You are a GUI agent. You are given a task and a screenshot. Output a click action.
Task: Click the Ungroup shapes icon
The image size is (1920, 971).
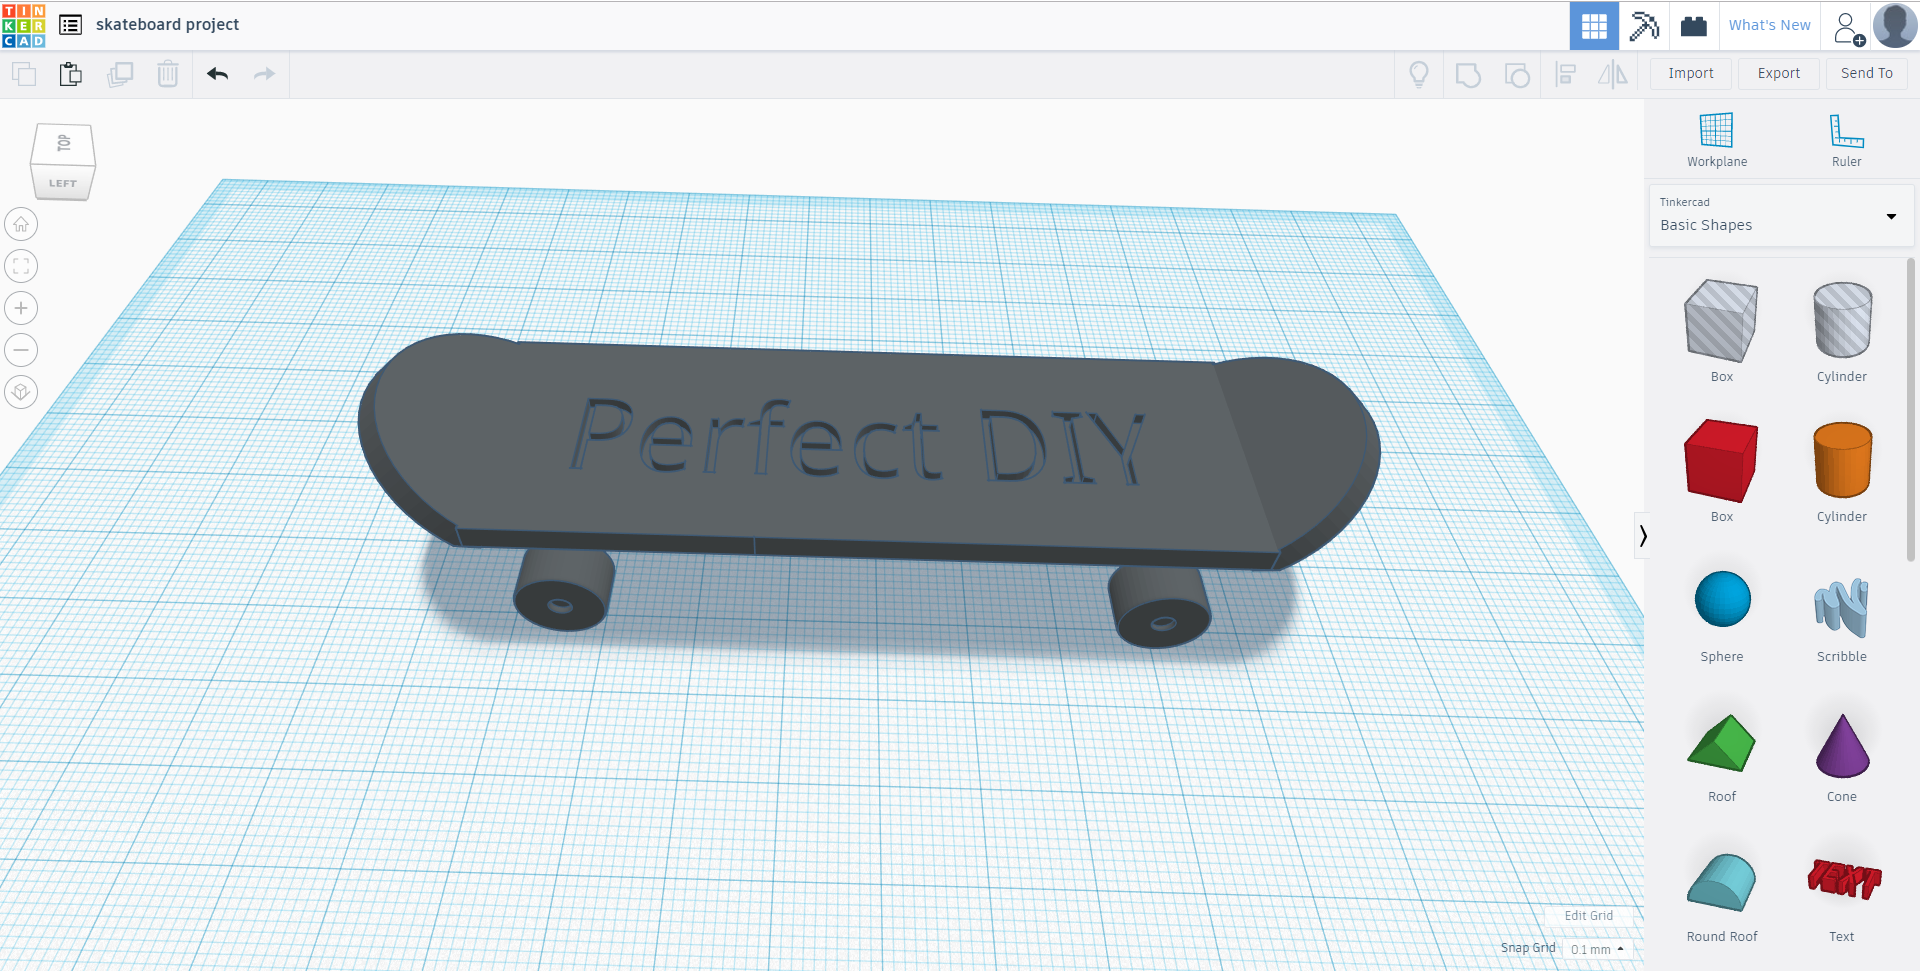coord(1517,74)
